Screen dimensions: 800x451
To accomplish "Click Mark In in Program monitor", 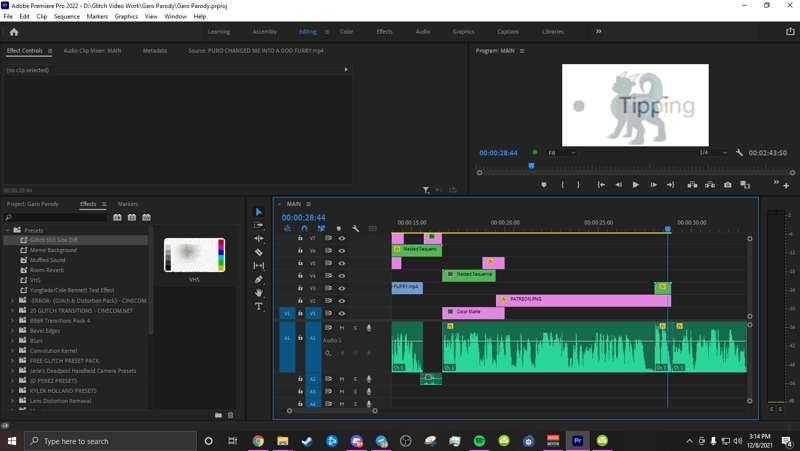I will [563, 185].
